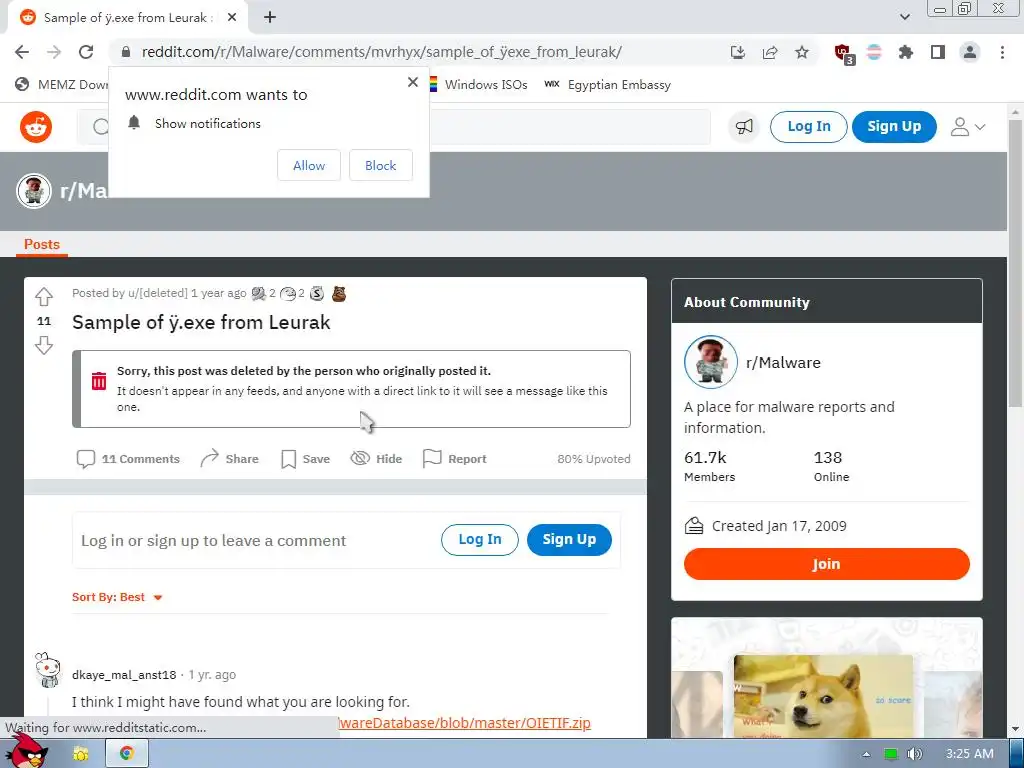Click the bear award icon on post
This screenshot has width=1024, height=768.
click(x=338, y=294)
